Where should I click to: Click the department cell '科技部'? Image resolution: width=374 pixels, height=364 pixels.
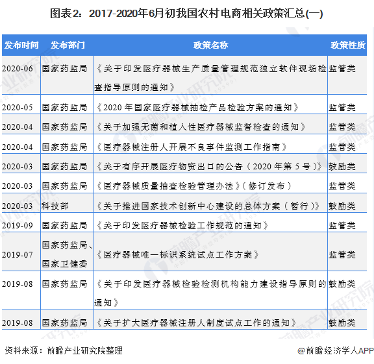55,206
